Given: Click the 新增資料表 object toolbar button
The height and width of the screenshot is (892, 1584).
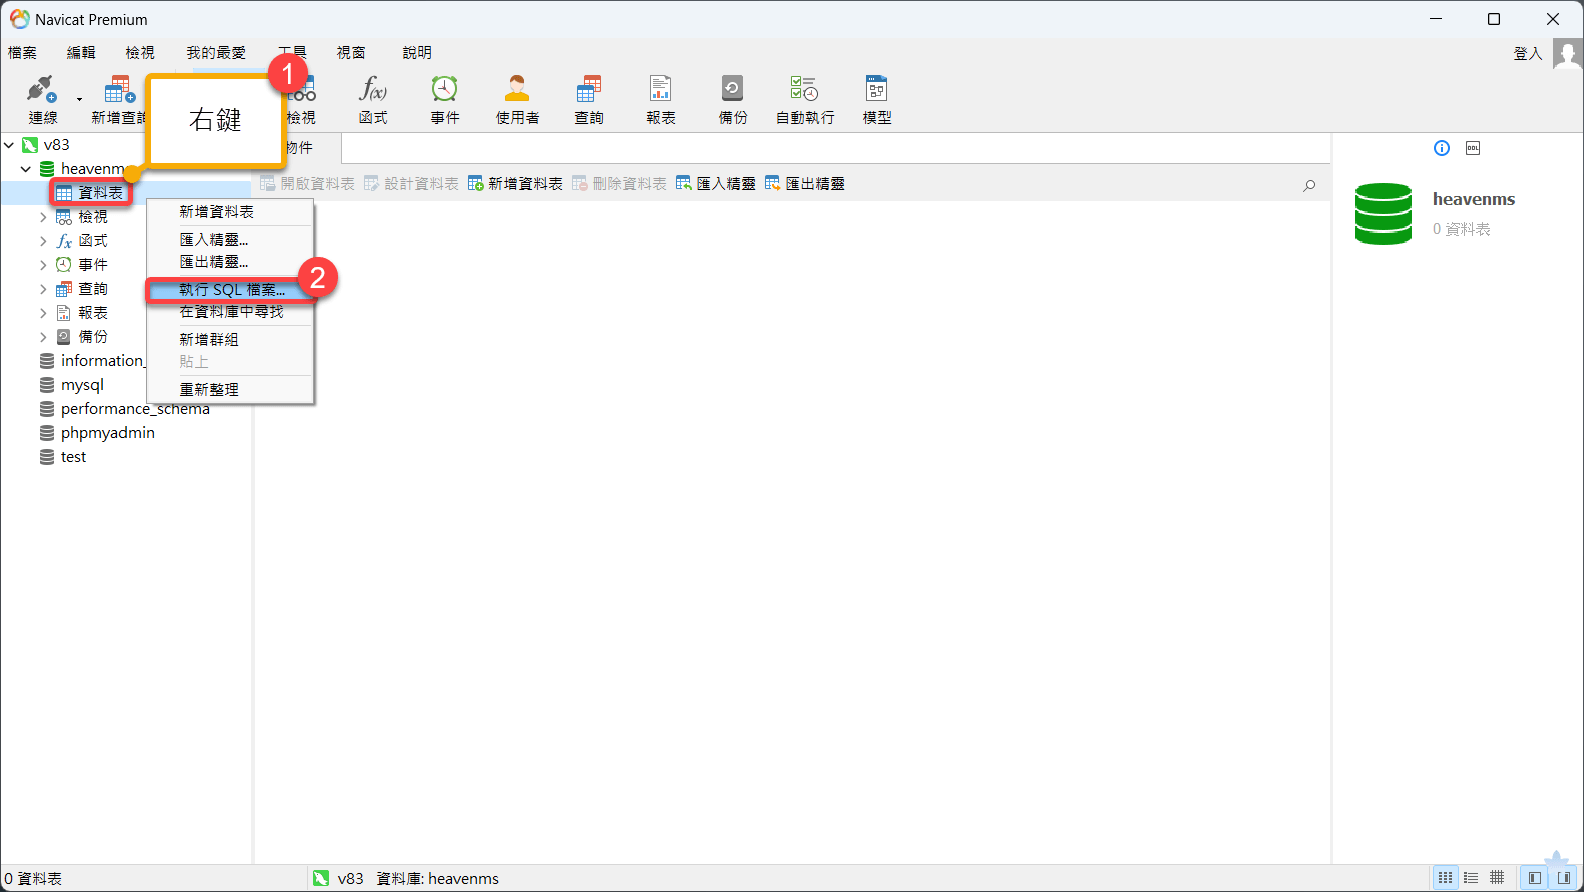Looking at the screenshot, I should 515,184.
